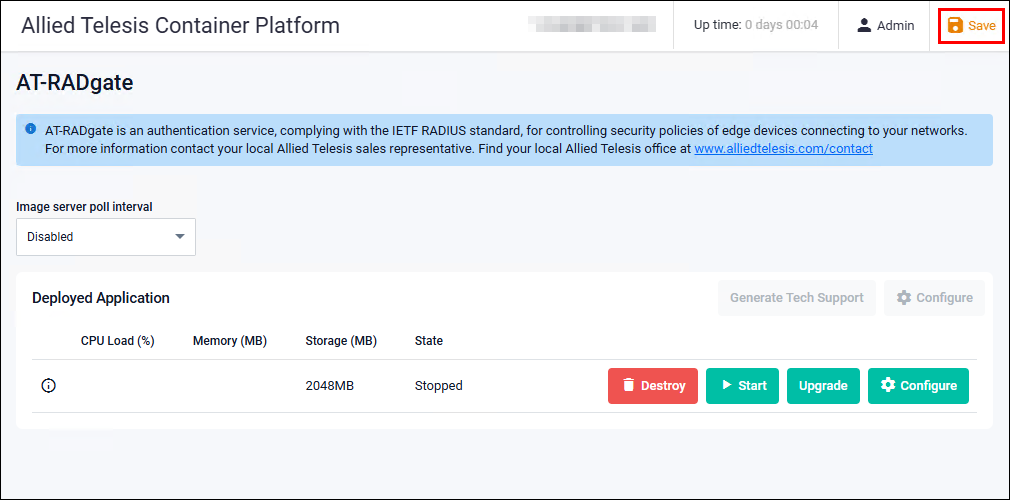Open the alliedtelesis.com/contact link
Viewport: 1010px width, 500px height.
point(783,149)
